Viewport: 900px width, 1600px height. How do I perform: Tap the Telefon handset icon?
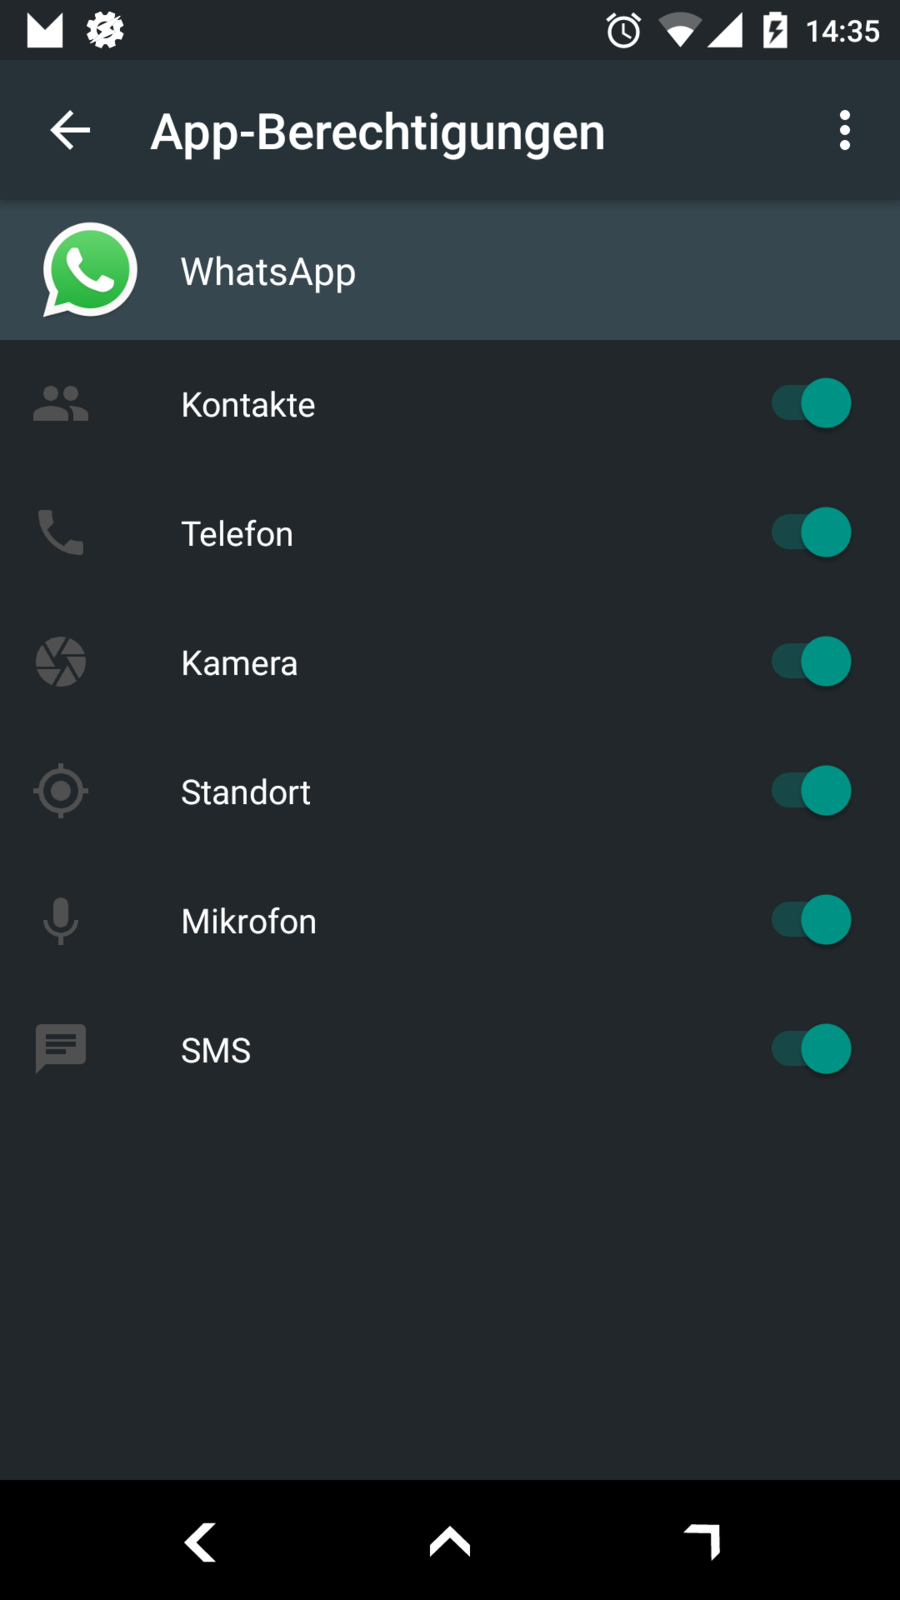click(x=61, y=533)
